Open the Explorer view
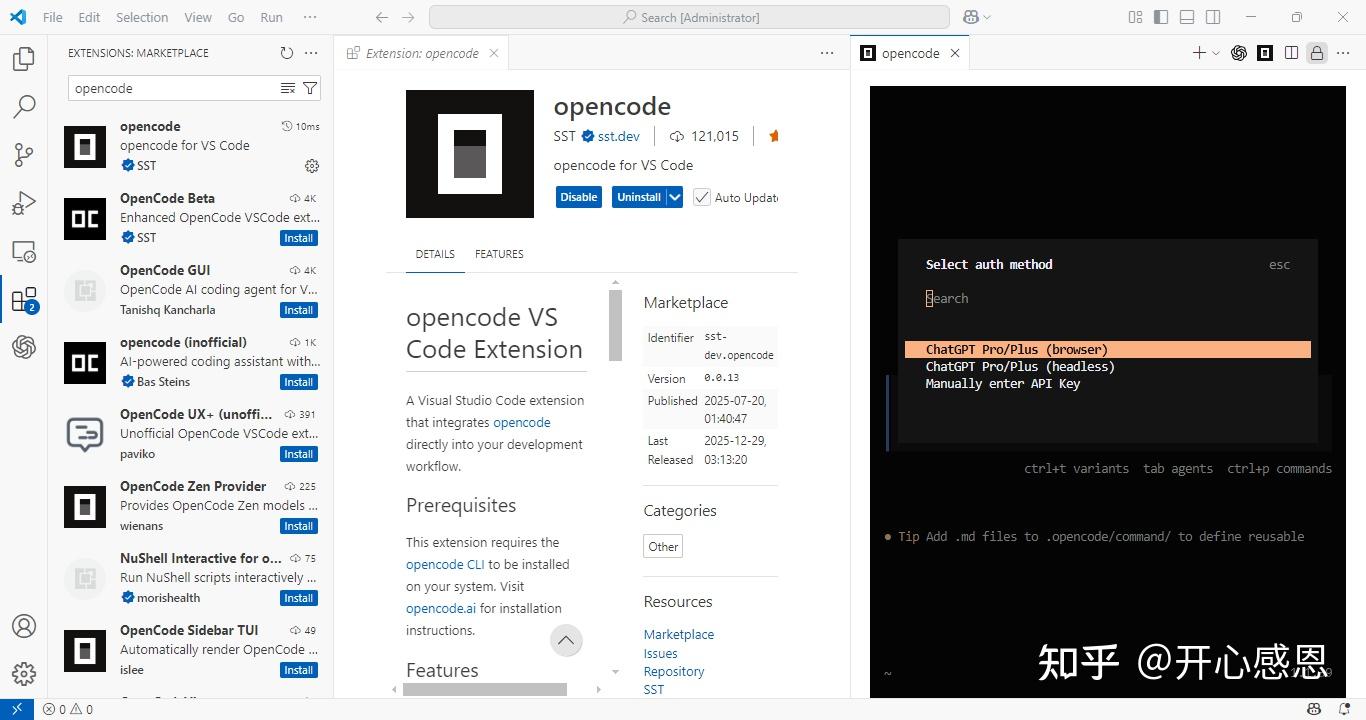The height and width of the screenshot is (720, 1366). click(24, 59)
